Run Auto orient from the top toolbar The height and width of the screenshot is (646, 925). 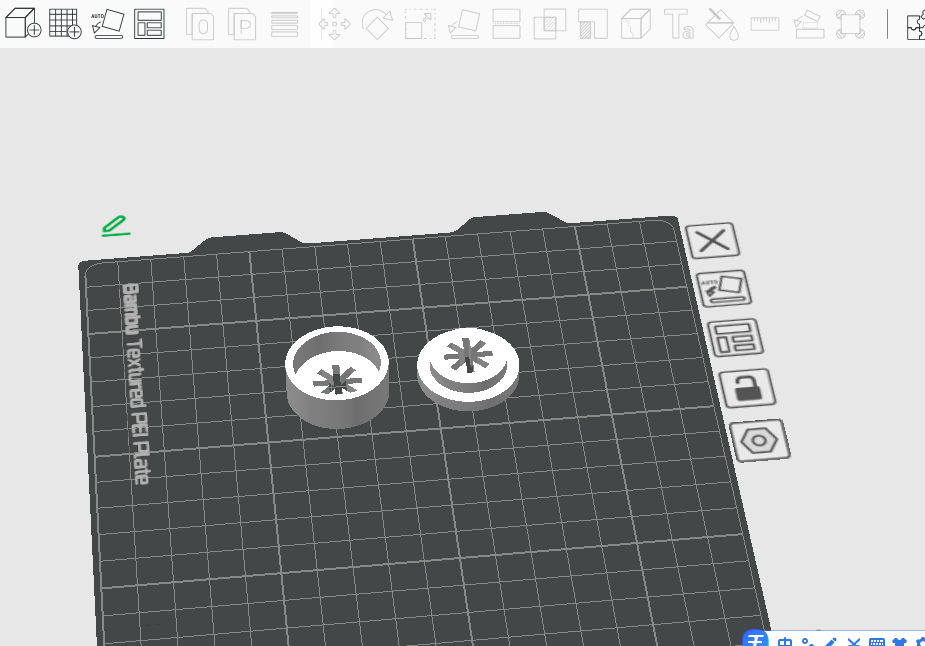click(x=107, y=24)
